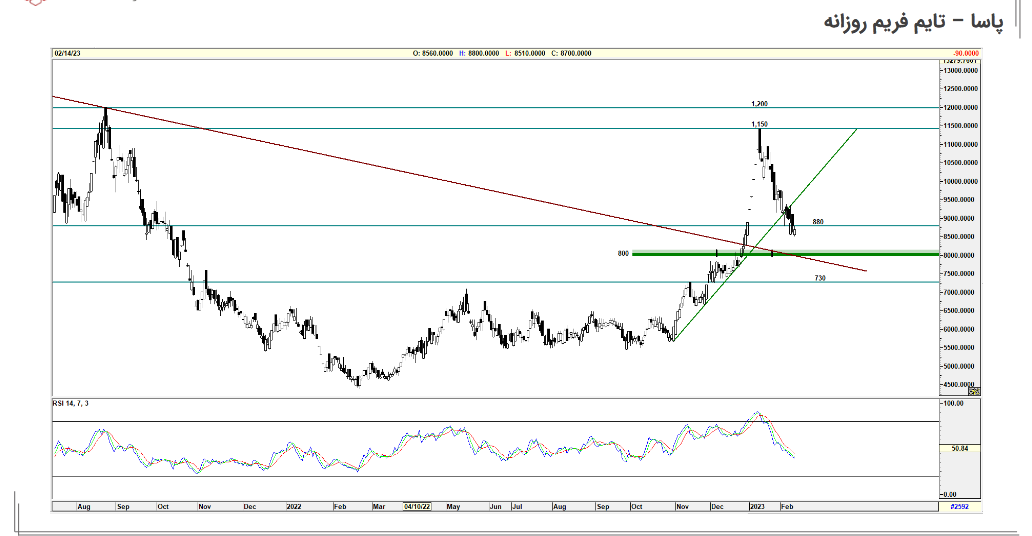Click the 800 label left of green band
The height and width of the screenshot is (536, 1032).
click(621, 254)
